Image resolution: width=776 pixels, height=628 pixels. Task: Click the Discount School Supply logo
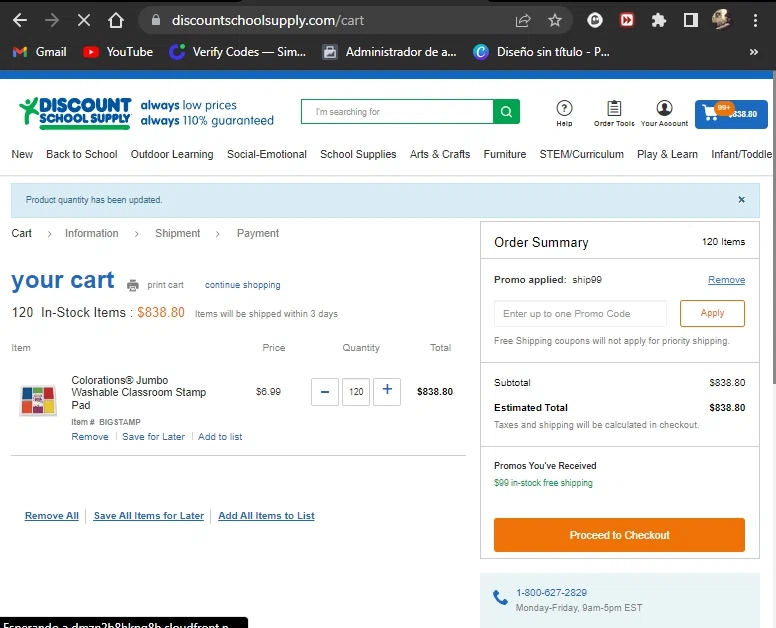click(75, 113)
